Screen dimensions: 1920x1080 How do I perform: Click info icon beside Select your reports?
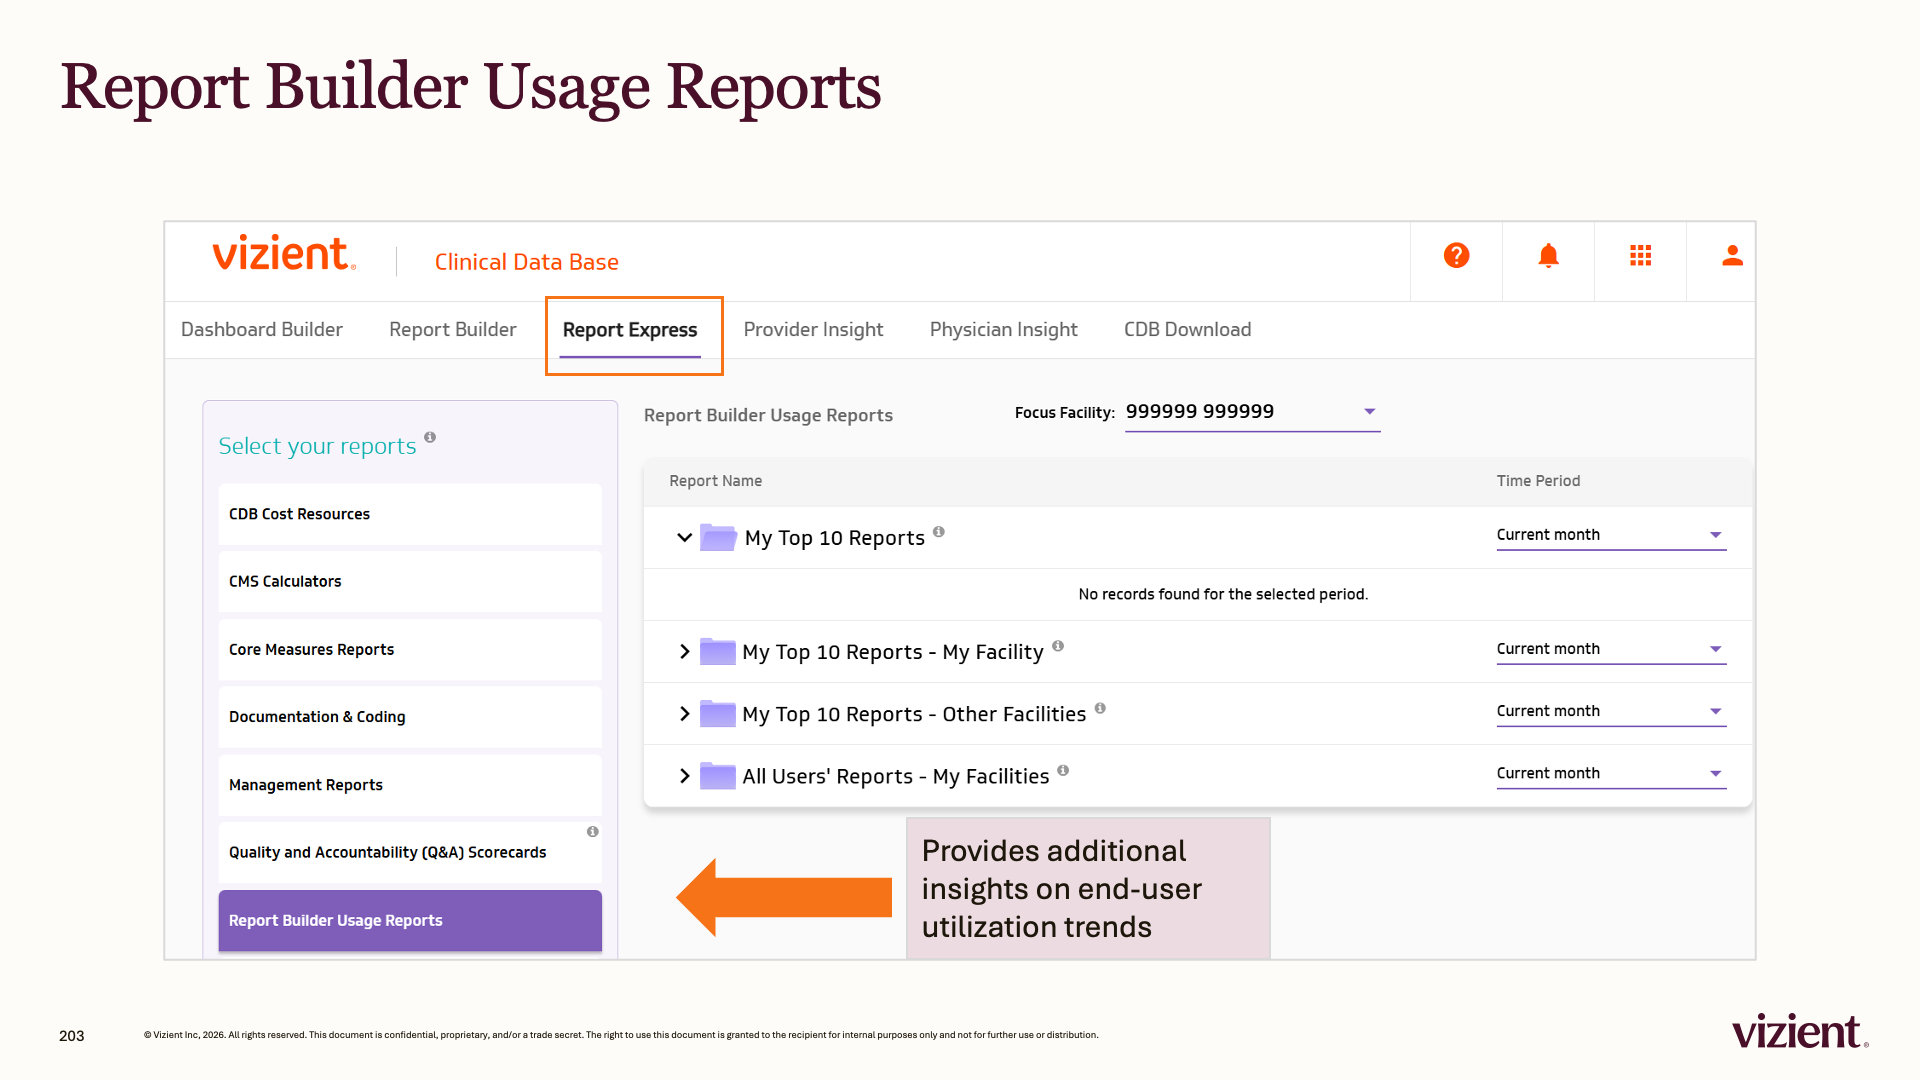430,437
